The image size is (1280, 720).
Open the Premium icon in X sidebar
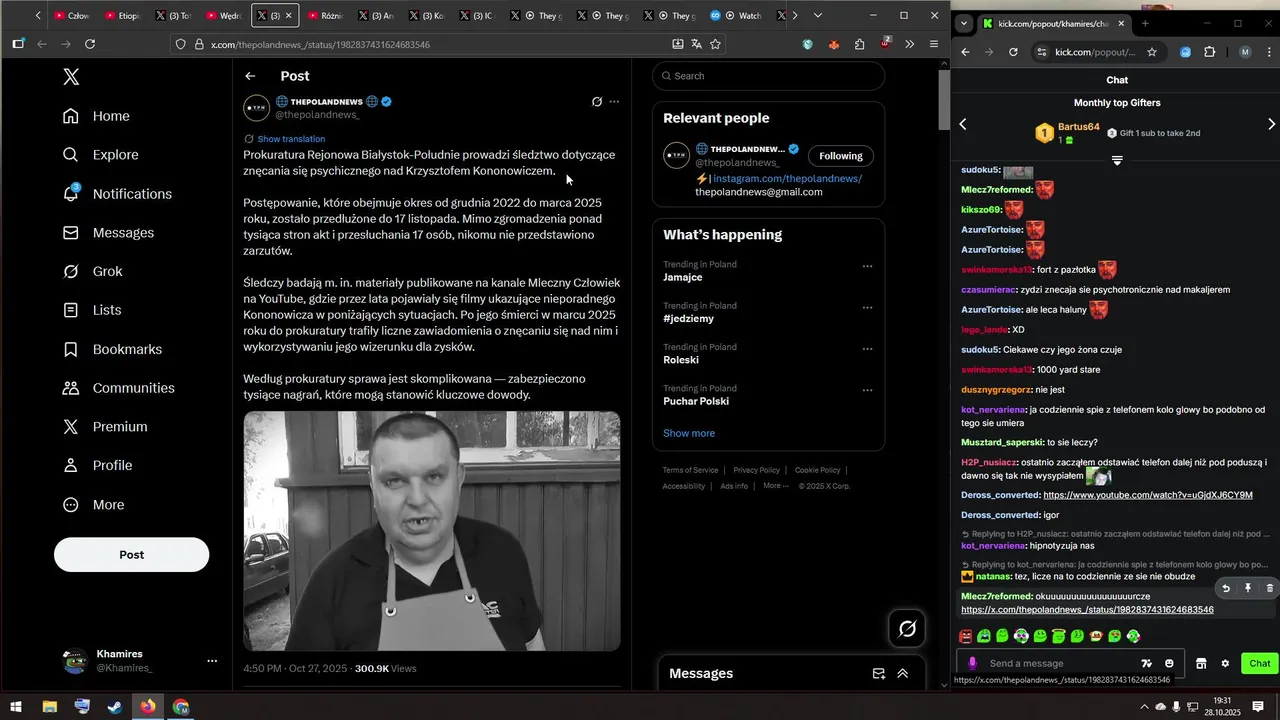[71, 426]
